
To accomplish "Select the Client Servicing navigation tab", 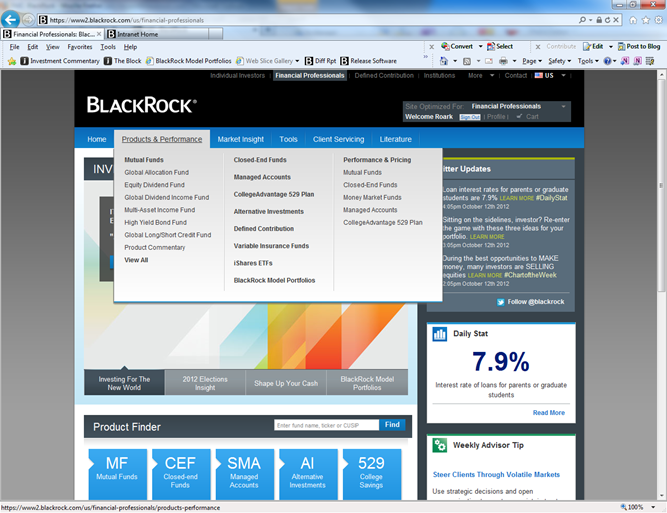I will pyautogui.click(x=339, y=139).
